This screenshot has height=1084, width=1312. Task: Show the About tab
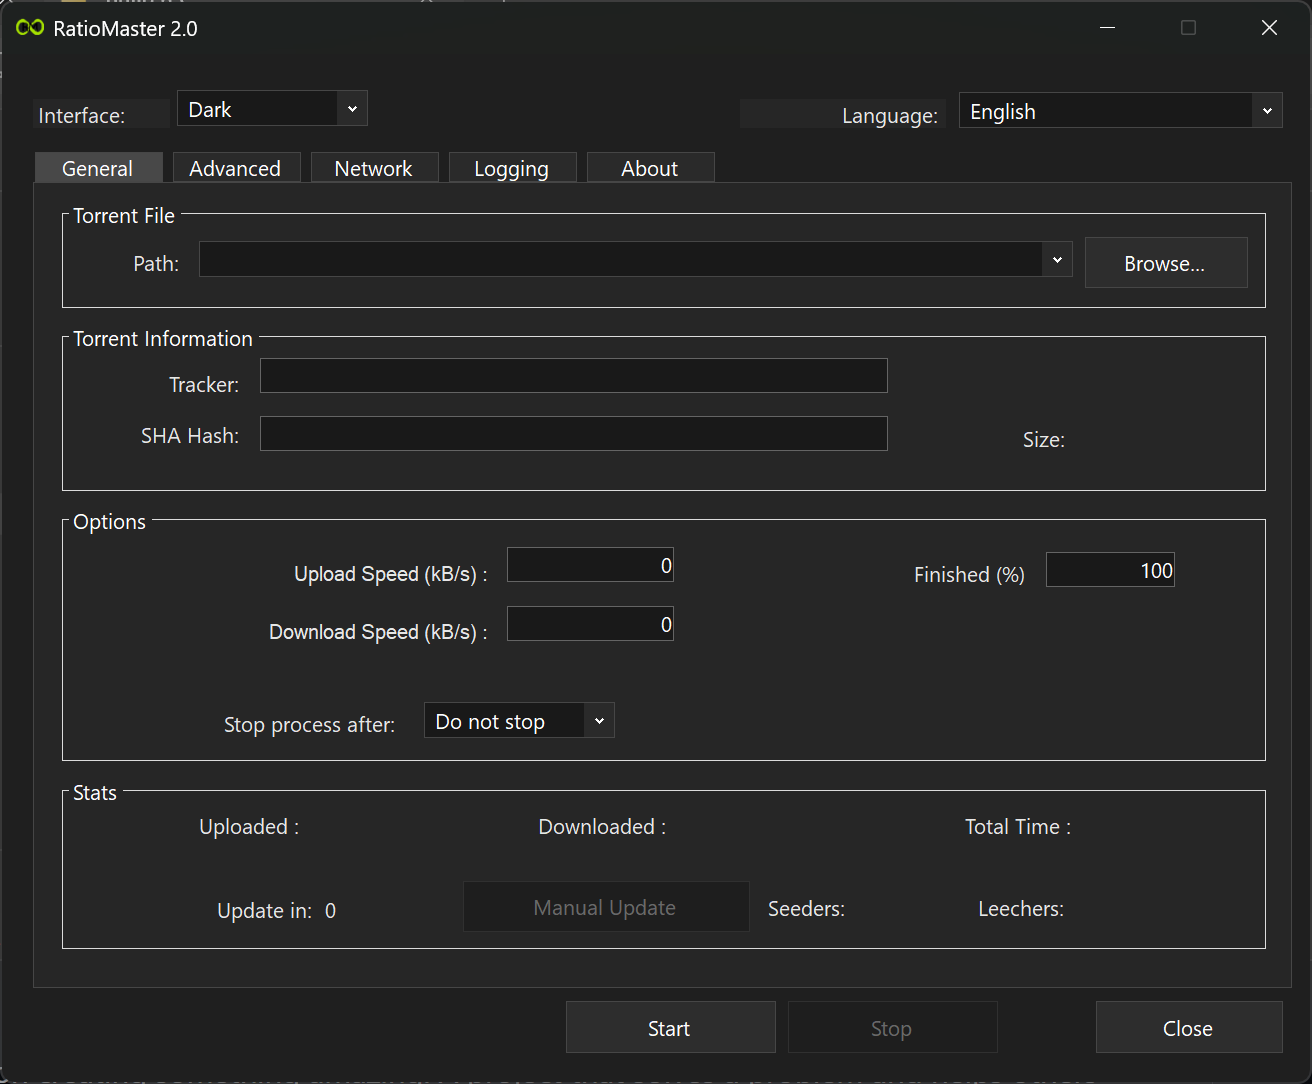(650, 168)
